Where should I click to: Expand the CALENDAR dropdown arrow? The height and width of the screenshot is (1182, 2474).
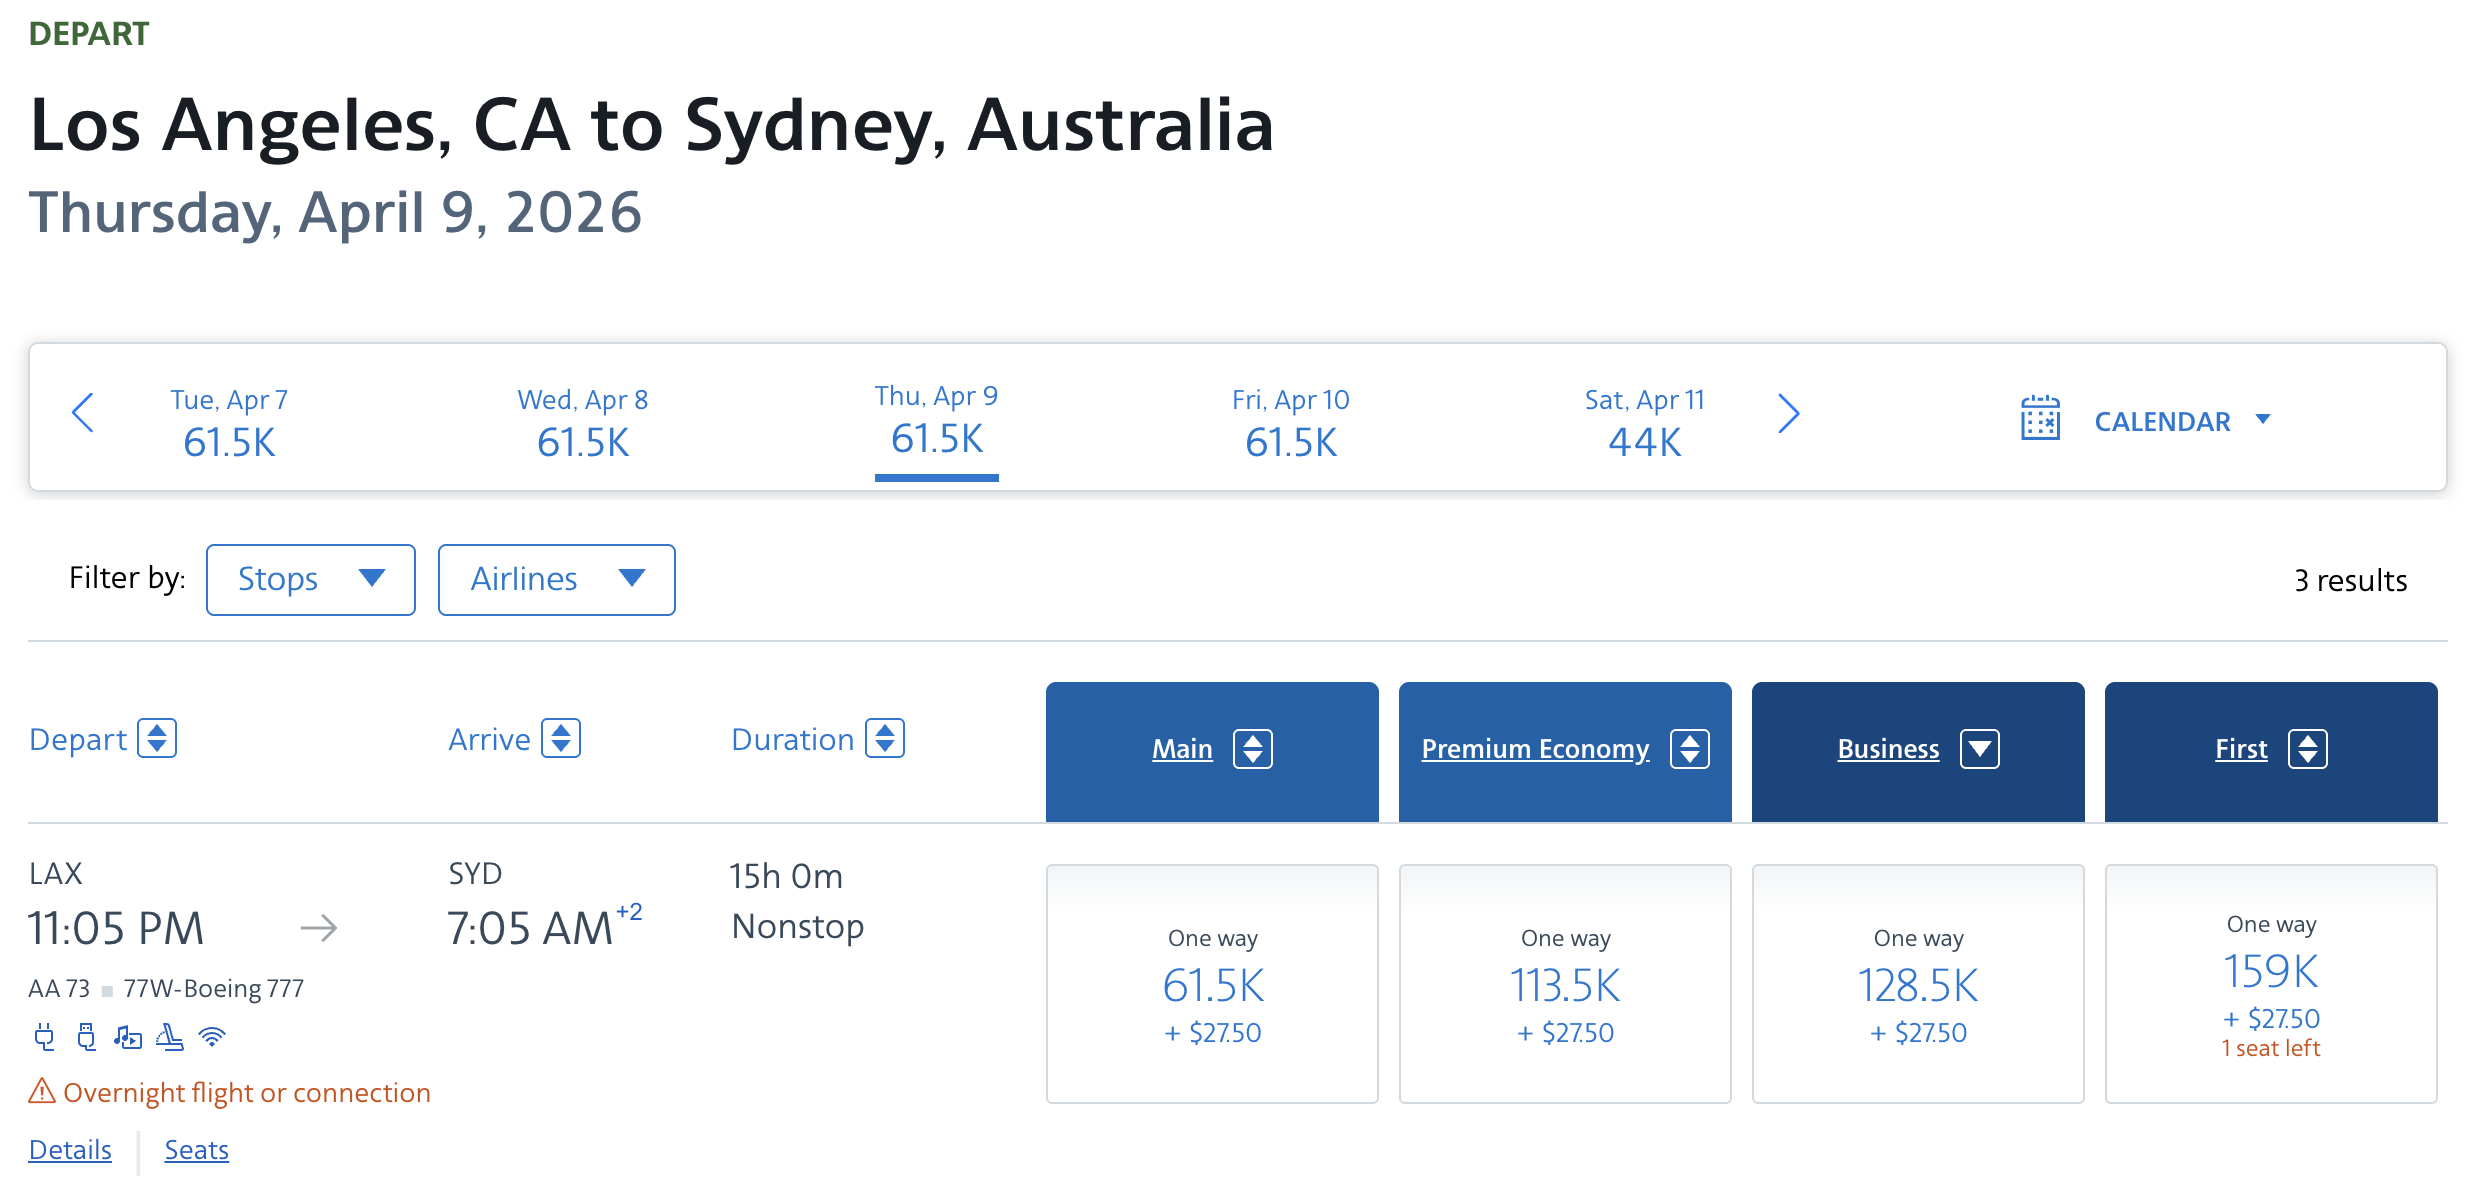[2263, 419]
